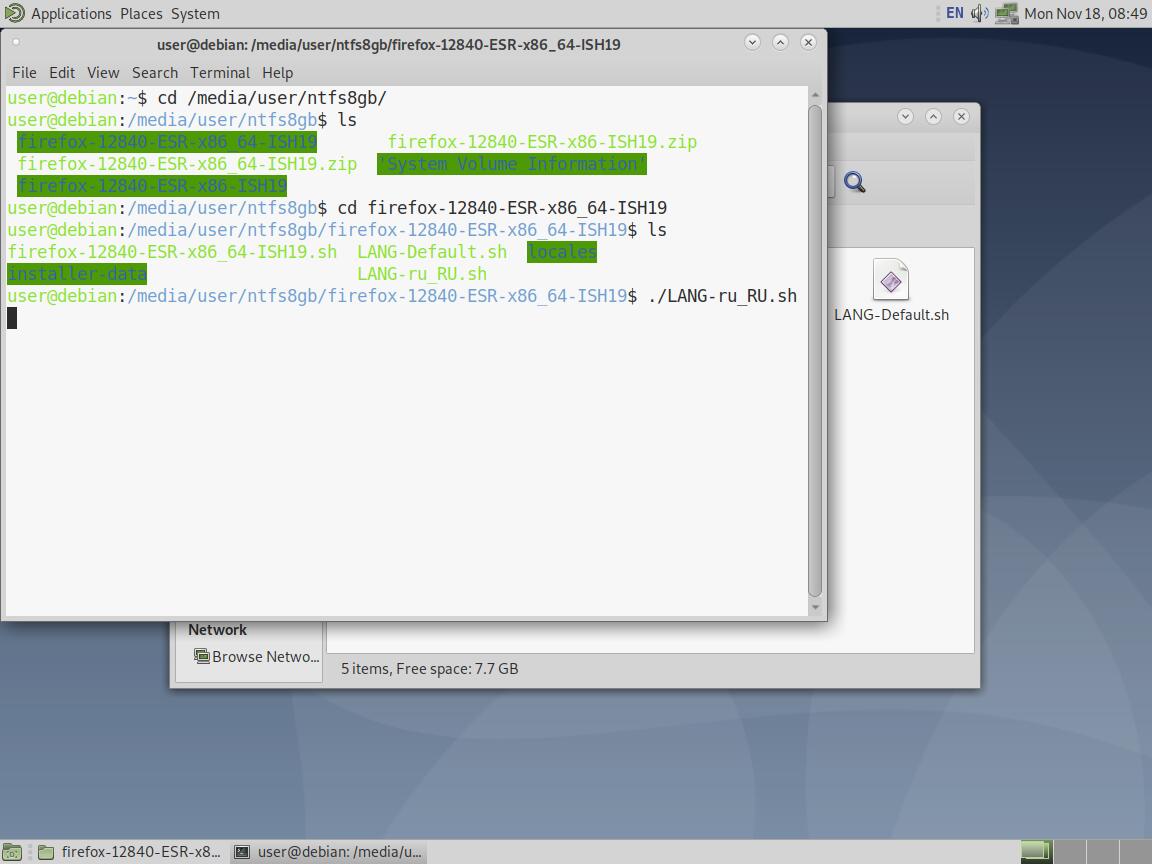Viewport: 1152px width, 864px height.
Task: Open the terminal Edit menu
Action: pos(62,72)
